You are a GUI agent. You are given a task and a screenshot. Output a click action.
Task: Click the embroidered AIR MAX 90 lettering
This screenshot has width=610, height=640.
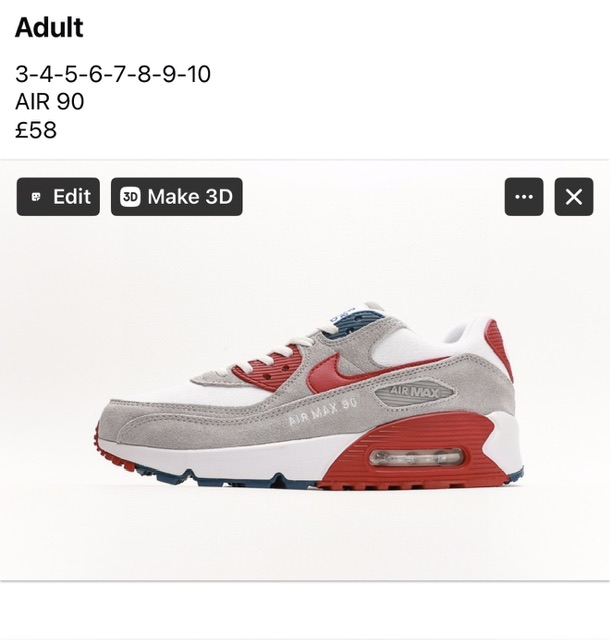tap(323, 411)
